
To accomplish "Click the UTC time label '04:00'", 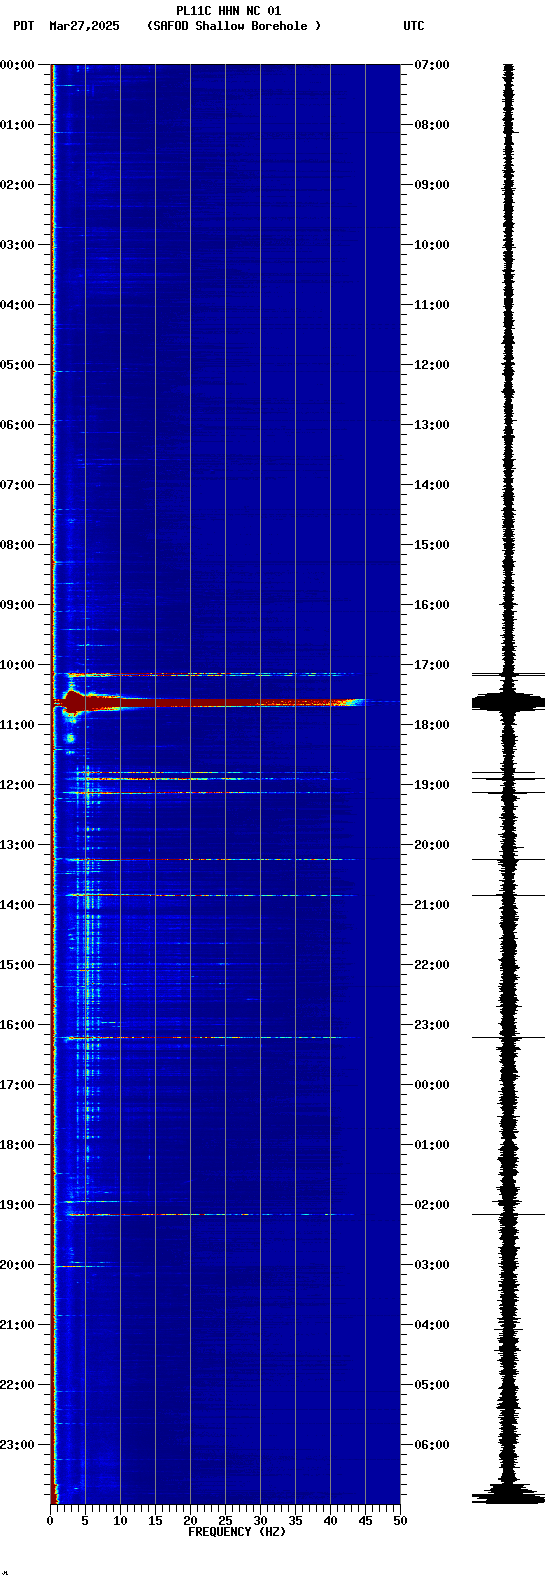I will pyautogui.click(x=432, y=1325).
